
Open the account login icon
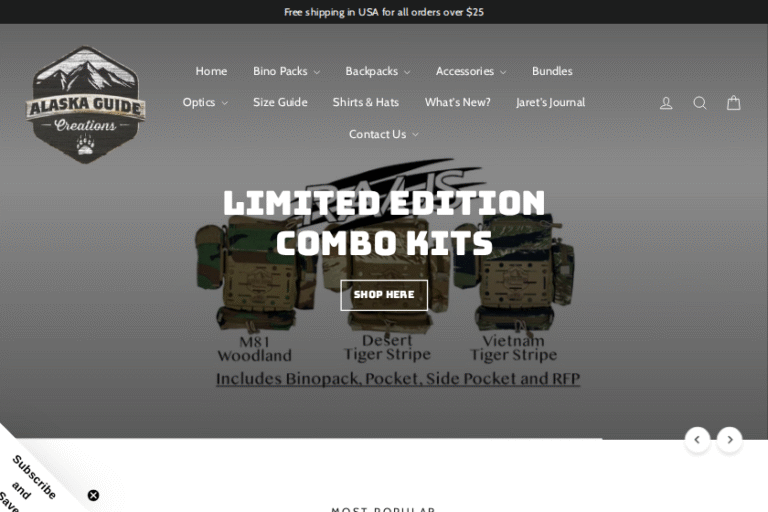pyautogui.click(x=666, y=103)
